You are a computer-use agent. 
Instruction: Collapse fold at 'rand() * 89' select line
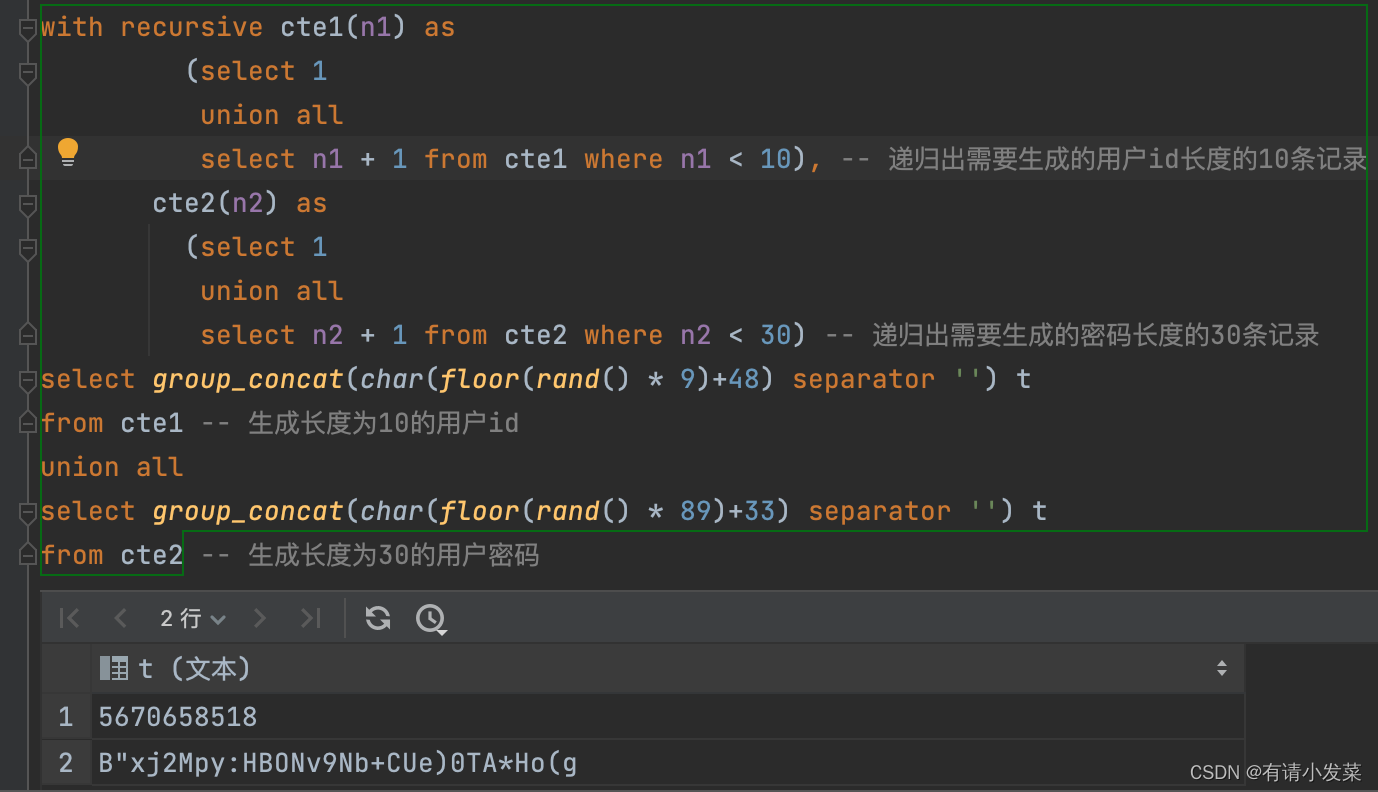pos(28,512)
